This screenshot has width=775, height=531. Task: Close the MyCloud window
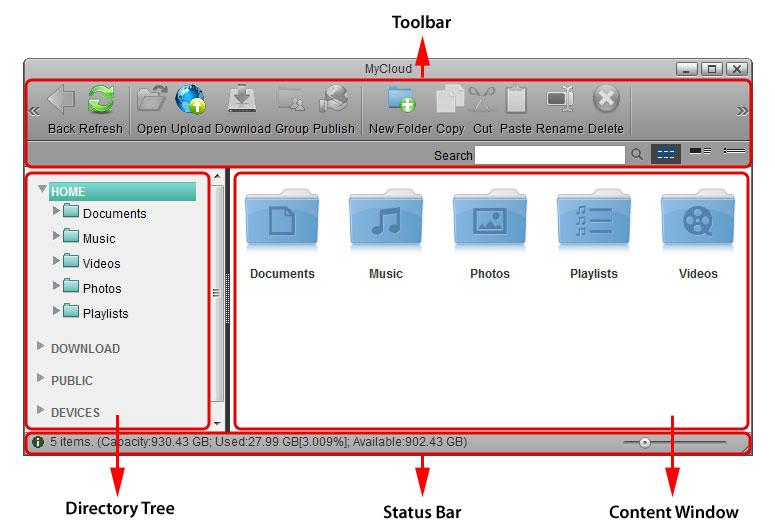tap(736, 69)
